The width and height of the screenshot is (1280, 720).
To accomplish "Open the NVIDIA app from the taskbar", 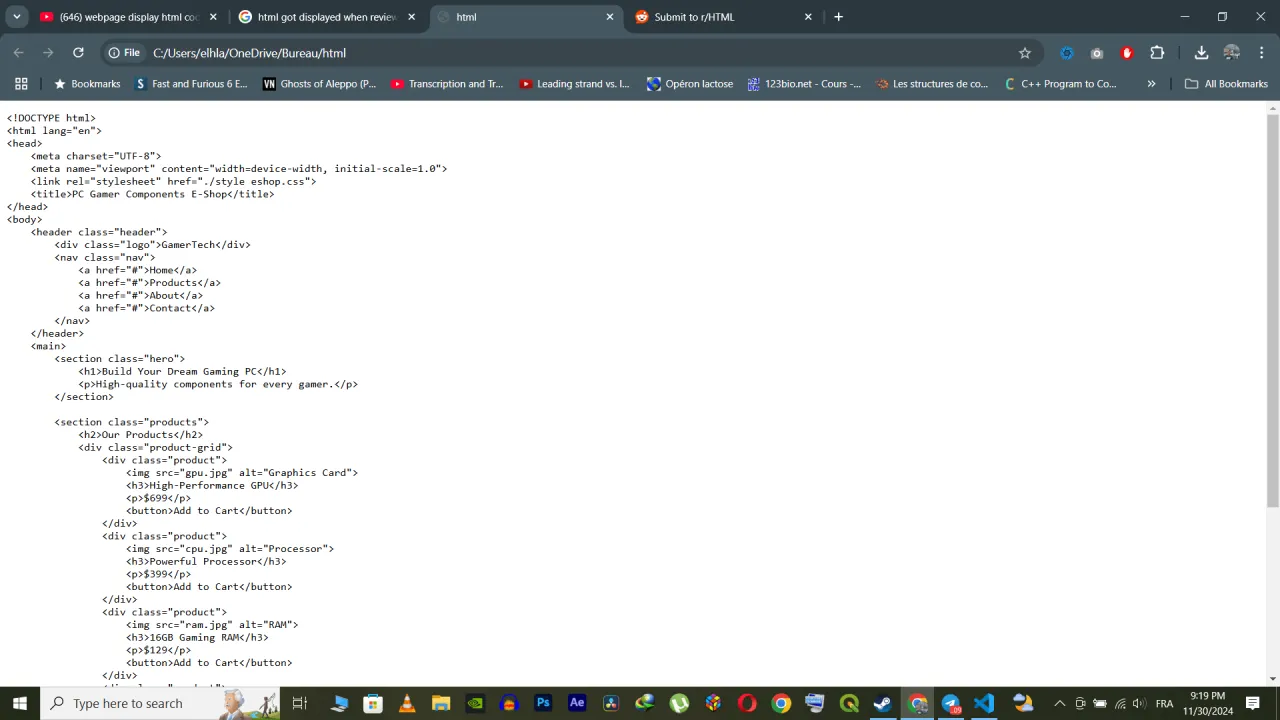I will coord(475,703).
